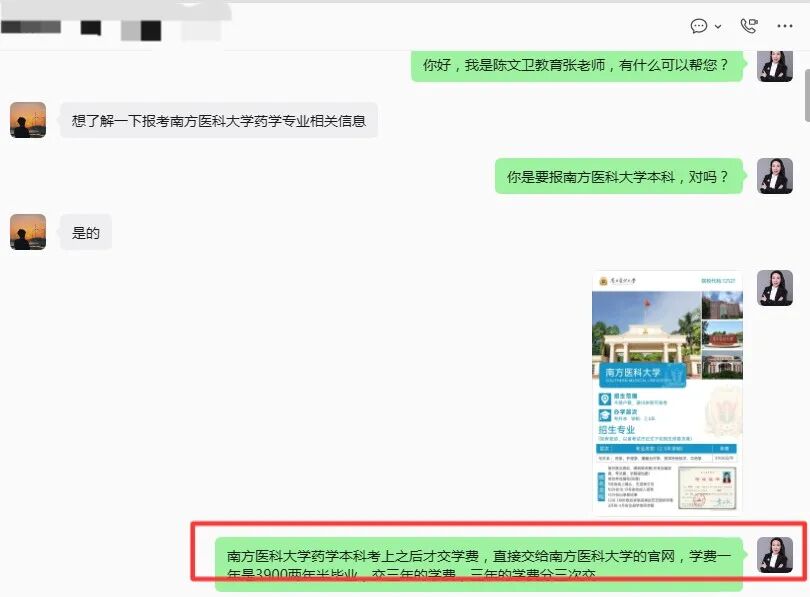Expand the dropdown arrow beside chat icon

pos(718,26)
